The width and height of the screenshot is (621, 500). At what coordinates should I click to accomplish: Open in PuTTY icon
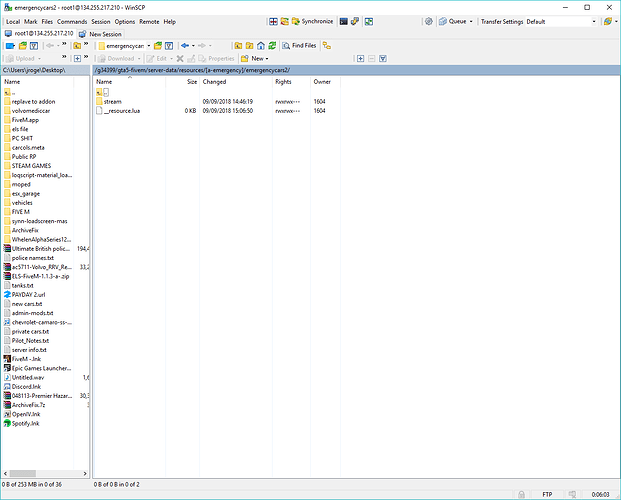pyautogui.click(x=355, y=22)
